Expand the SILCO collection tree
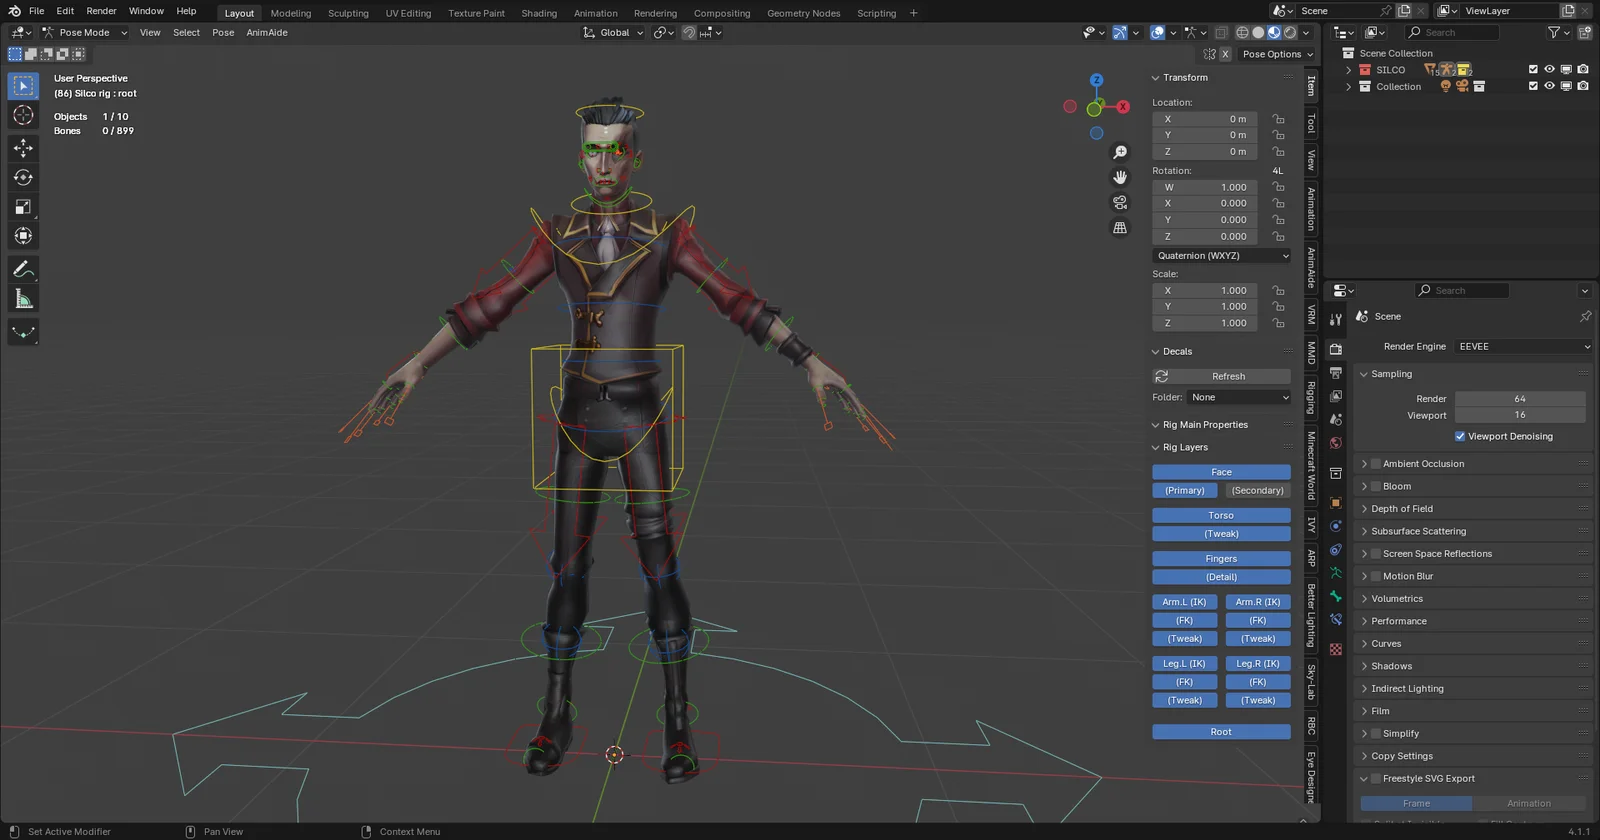1600x840 pixels. coord(1348,70)
